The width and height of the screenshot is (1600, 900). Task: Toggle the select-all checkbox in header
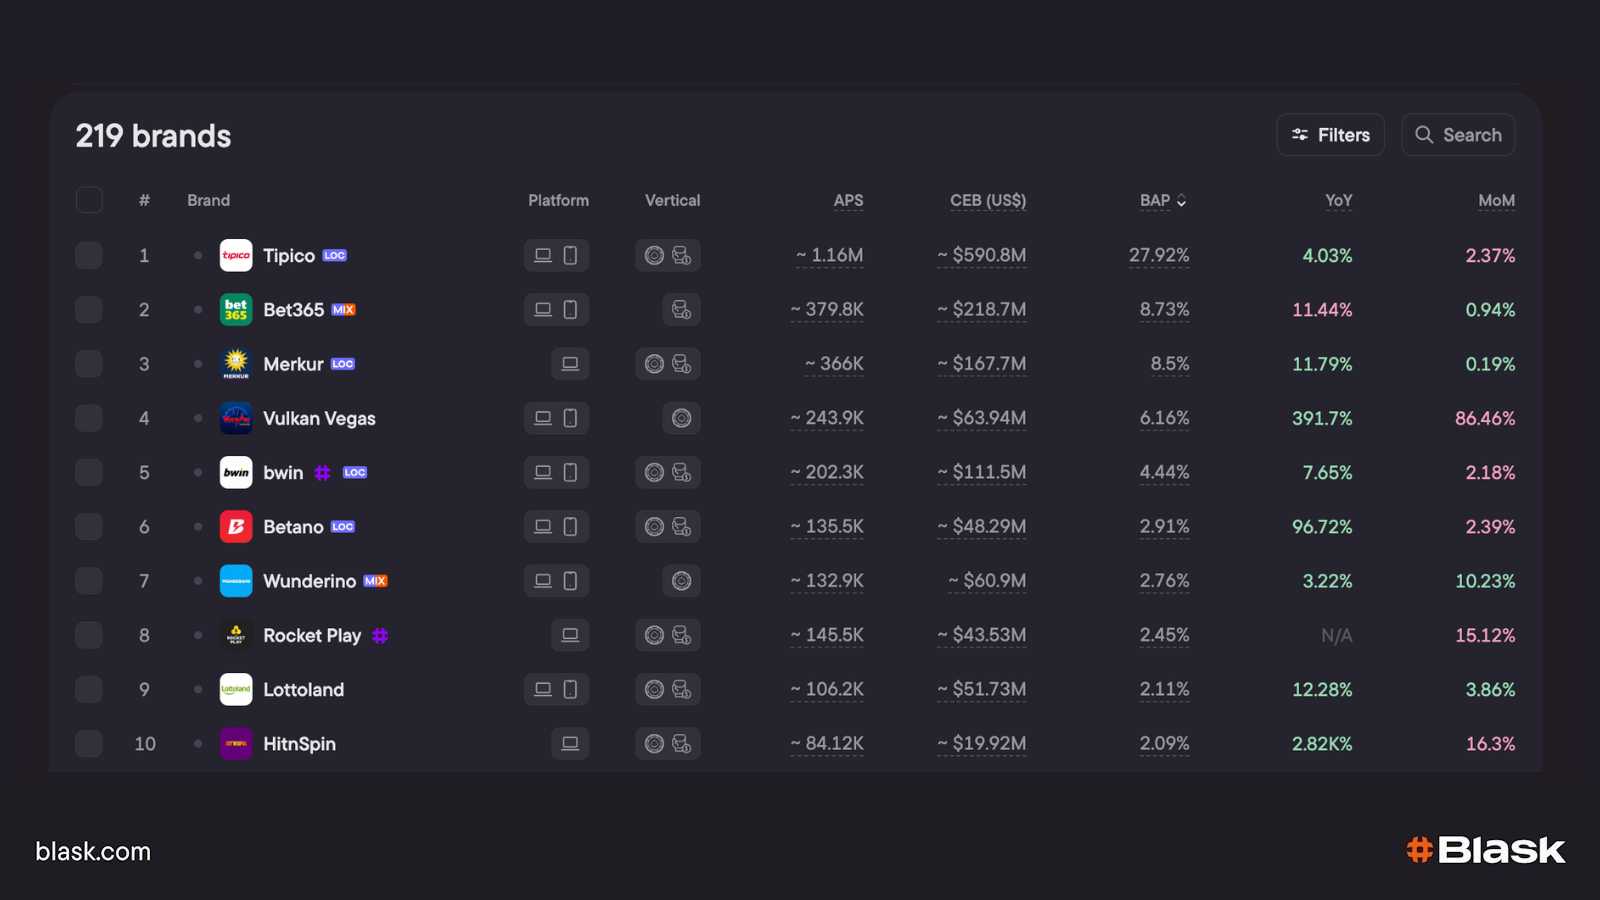pyautogui.click(x=89, y=200)
